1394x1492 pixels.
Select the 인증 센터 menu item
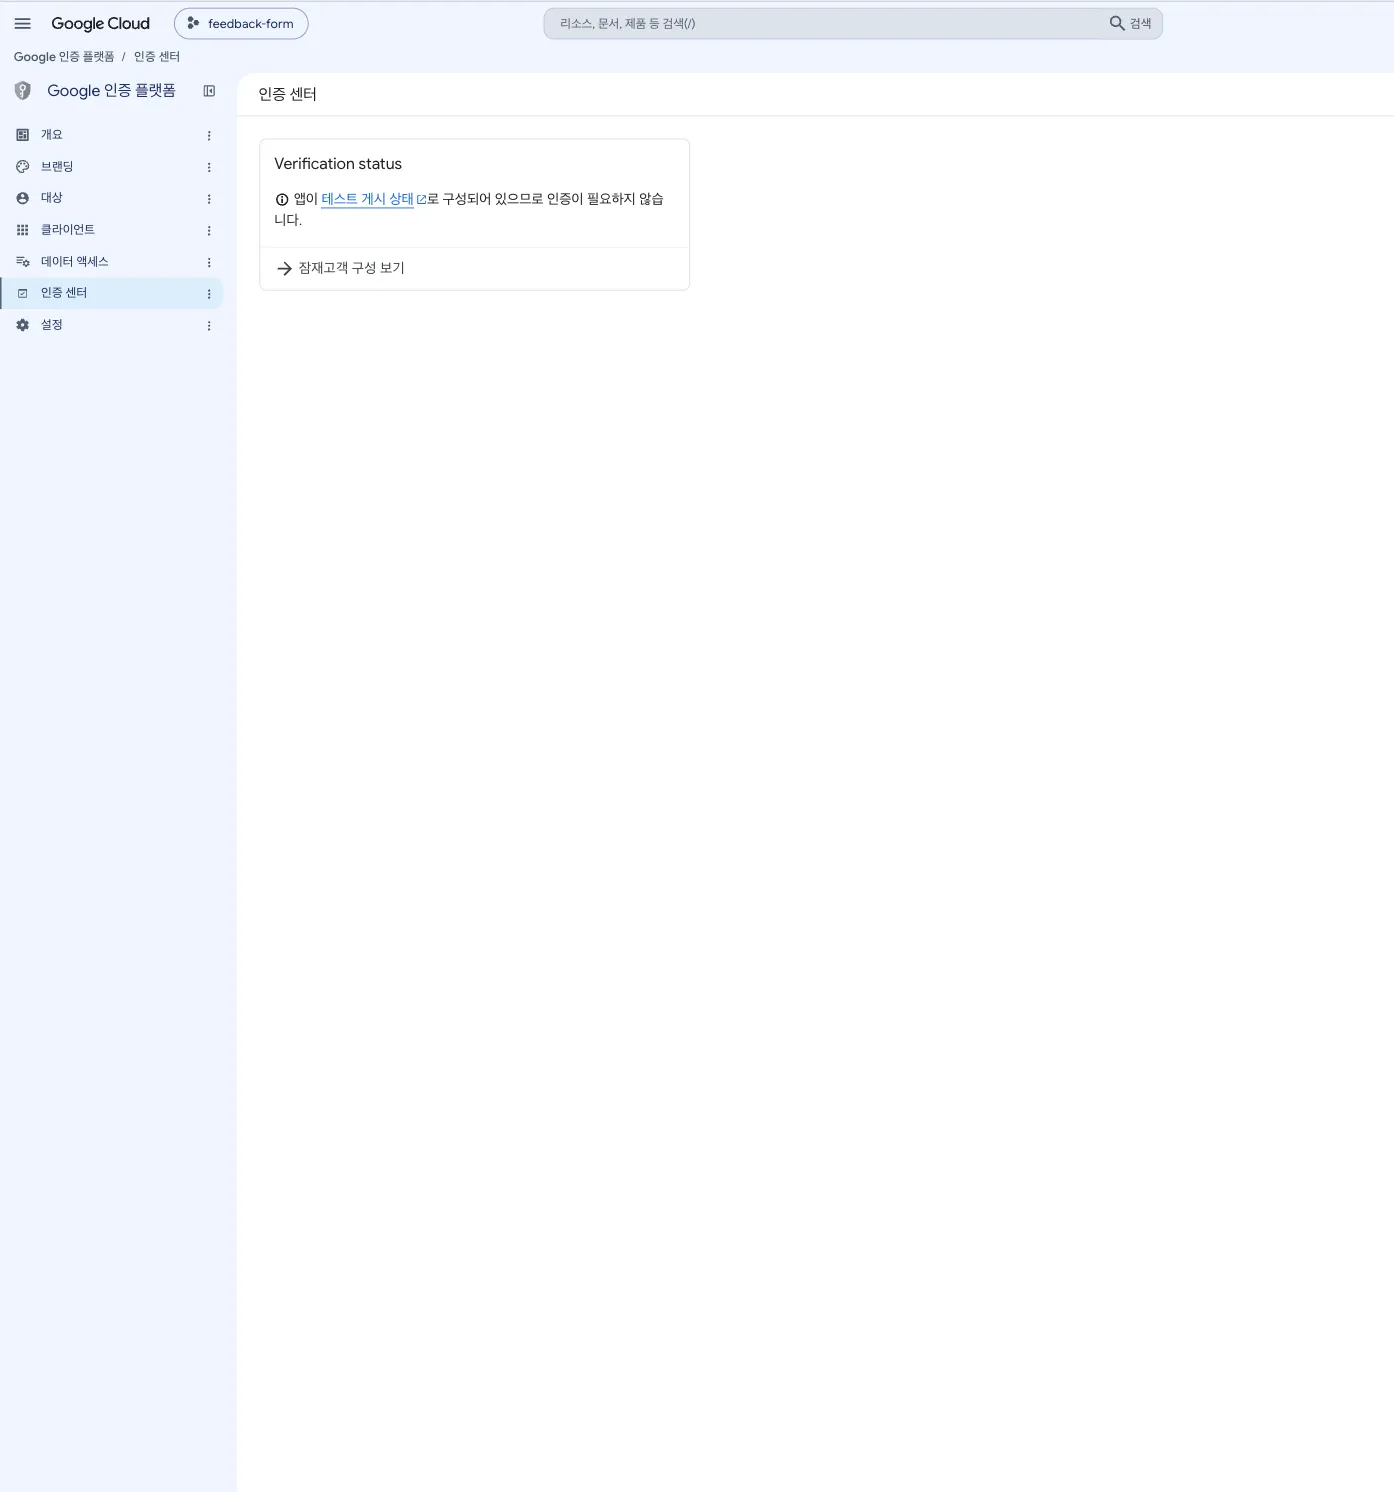pyautogui.click(x=111, y=293)
